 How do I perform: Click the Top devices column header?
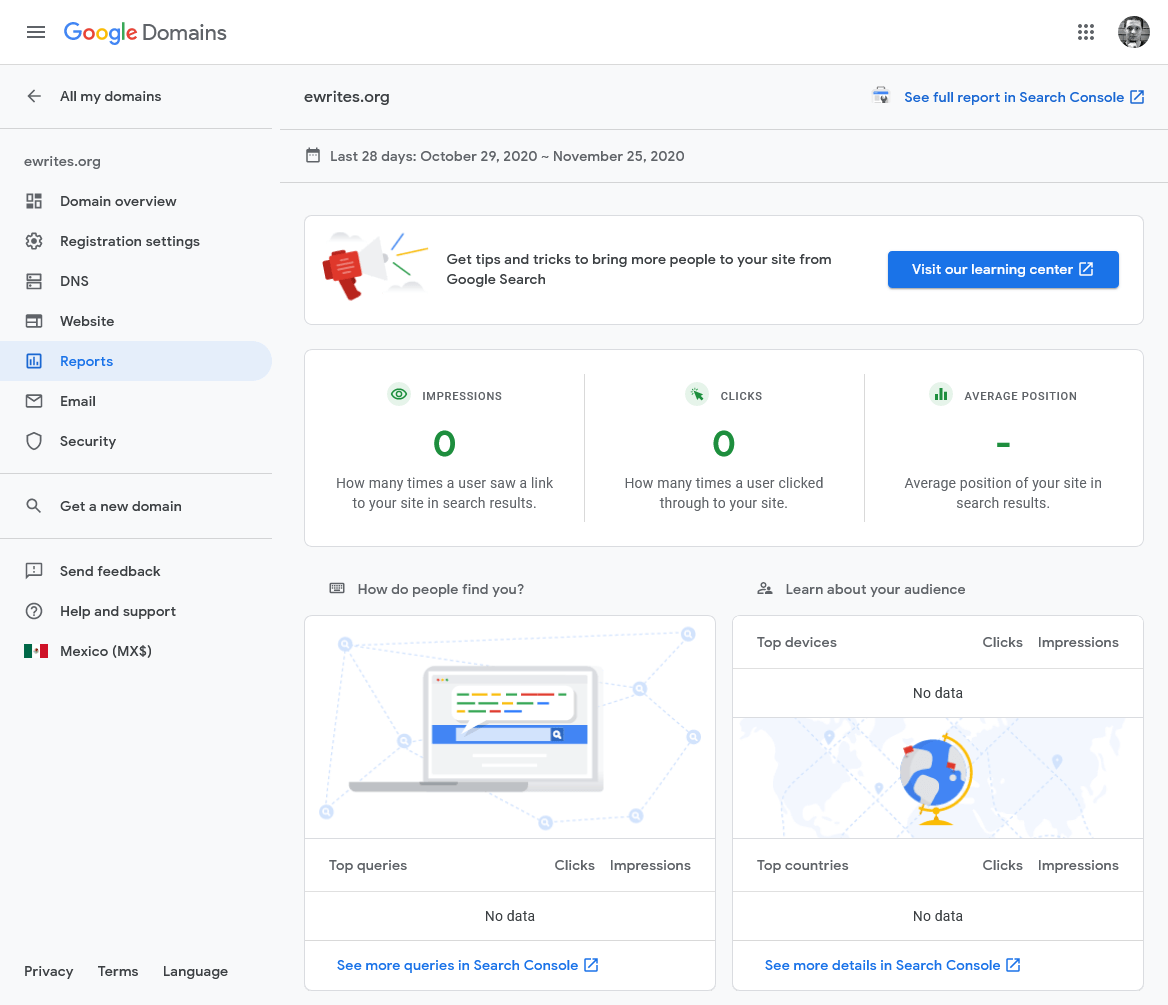796,642
